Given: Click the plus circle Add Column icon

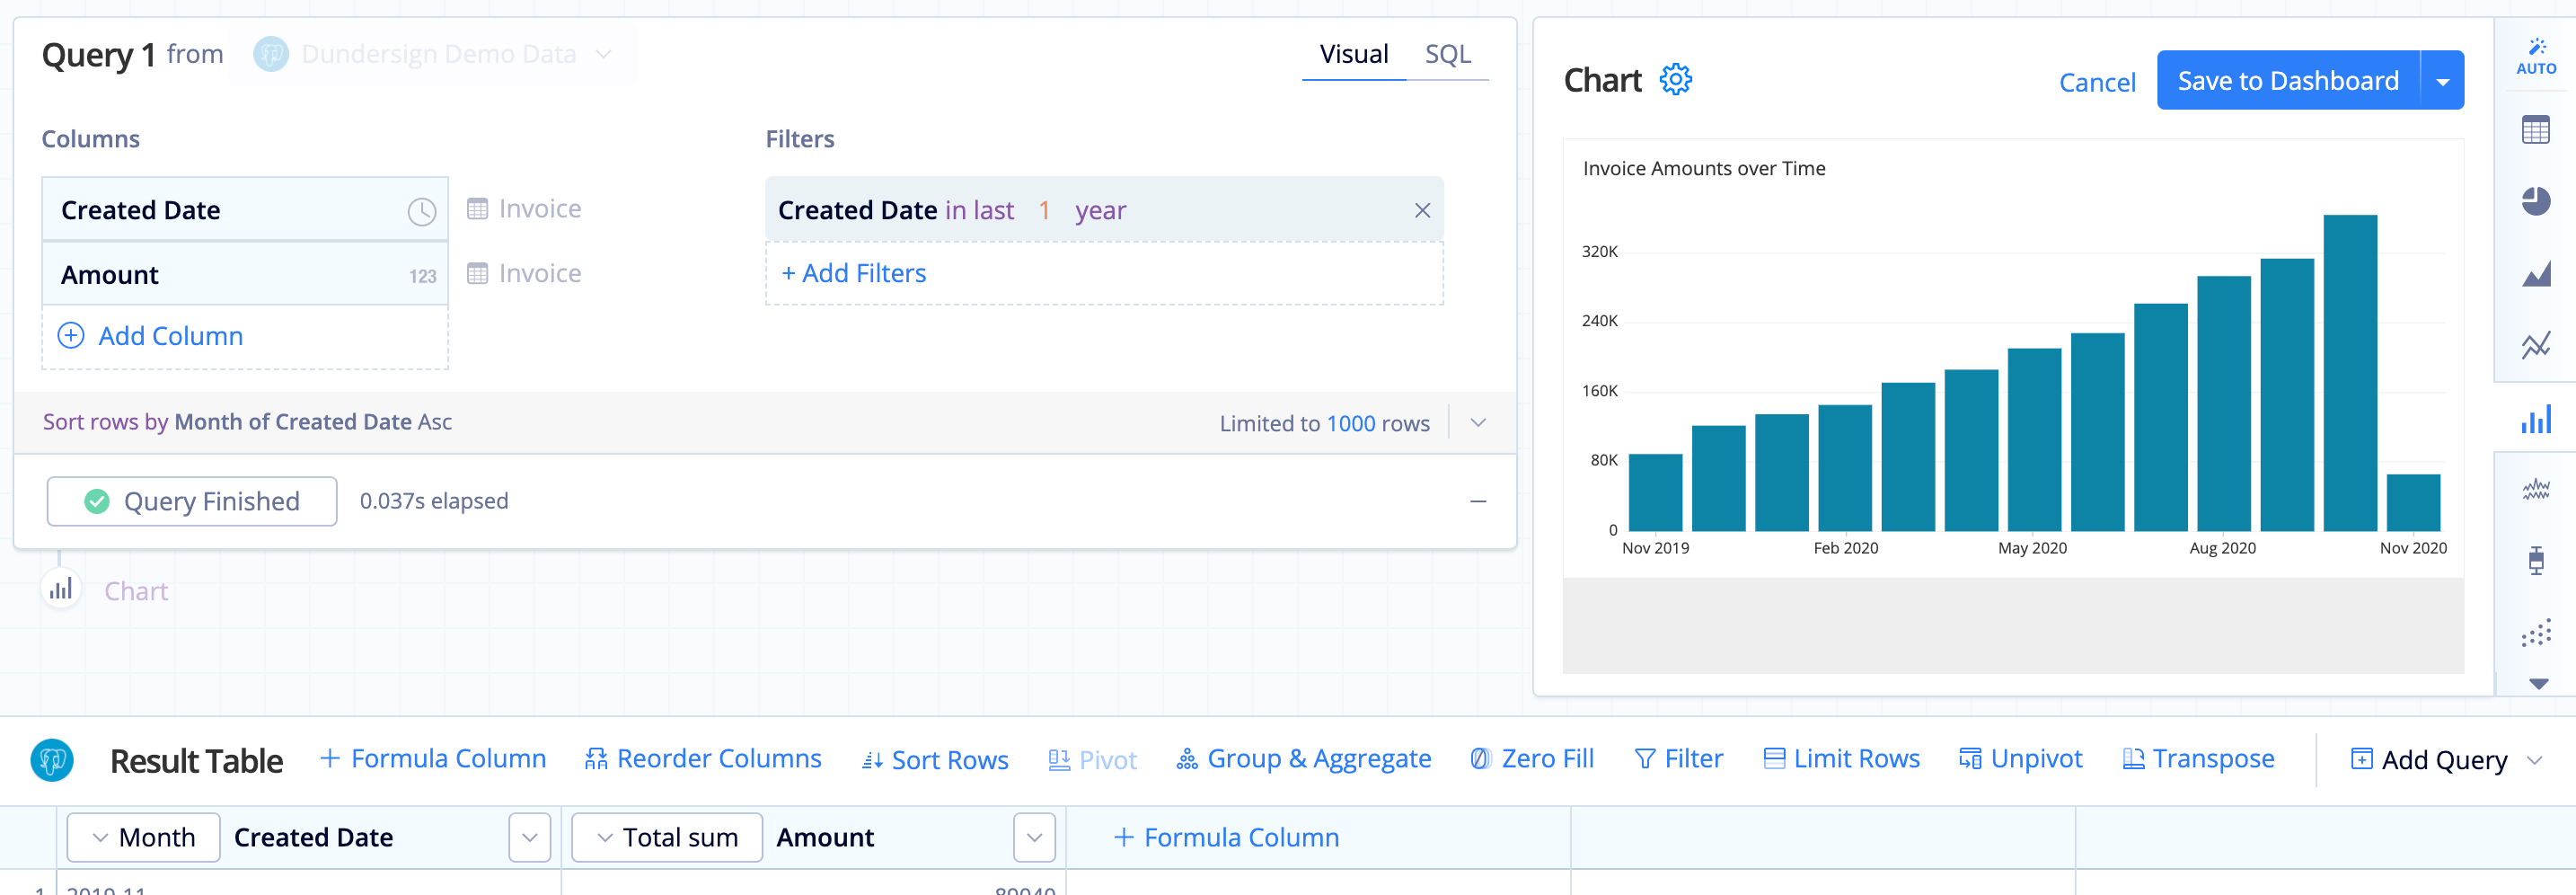Looking at the screenshot, I should (71, 335).
